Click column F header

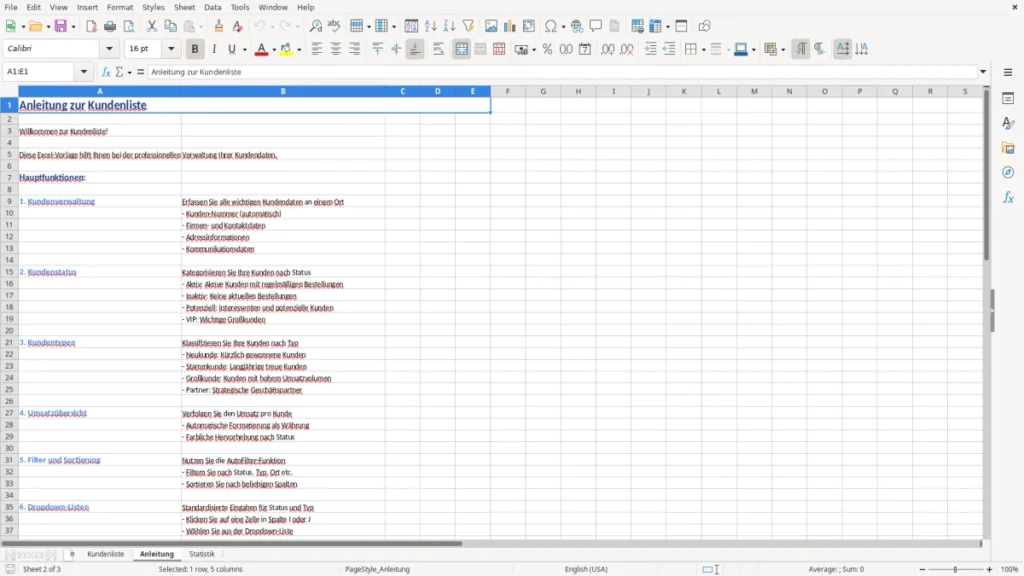pos(507,91)
